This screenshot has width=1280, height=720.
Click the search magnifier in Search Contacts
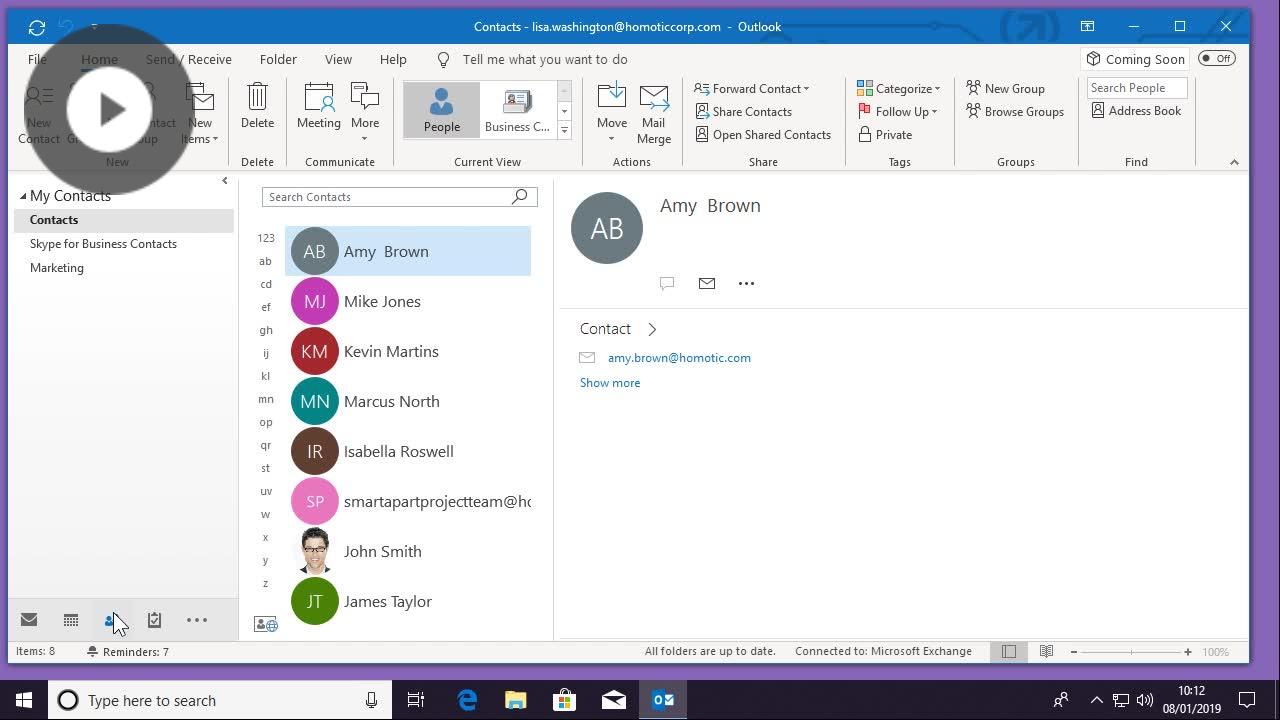click(519, 197)
